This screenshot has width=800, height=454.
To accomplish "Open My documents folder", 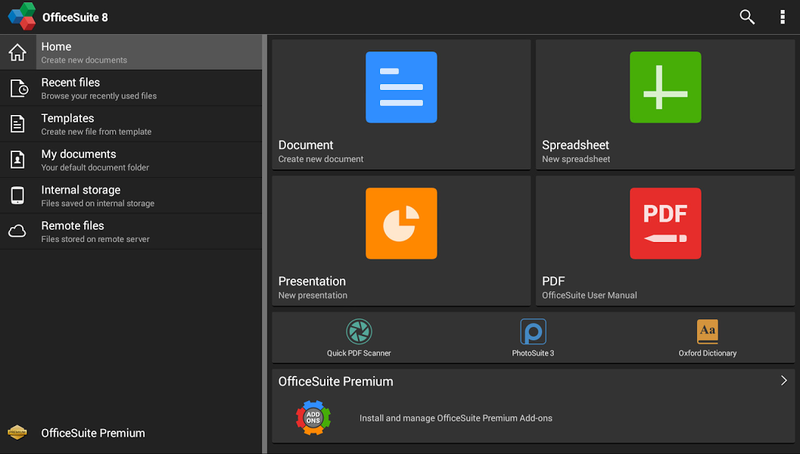I will coord(131,160).
